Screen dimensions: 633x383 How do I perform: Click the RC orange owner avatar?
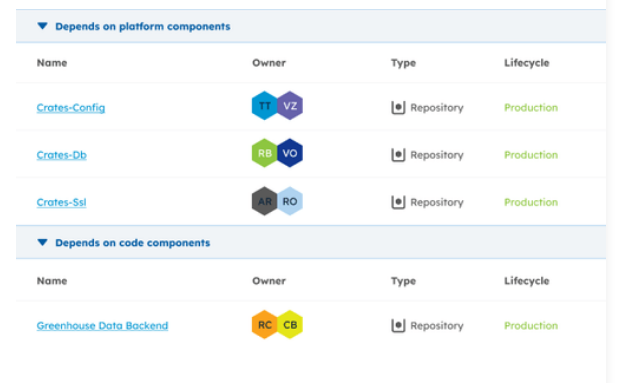click(264, 324)
